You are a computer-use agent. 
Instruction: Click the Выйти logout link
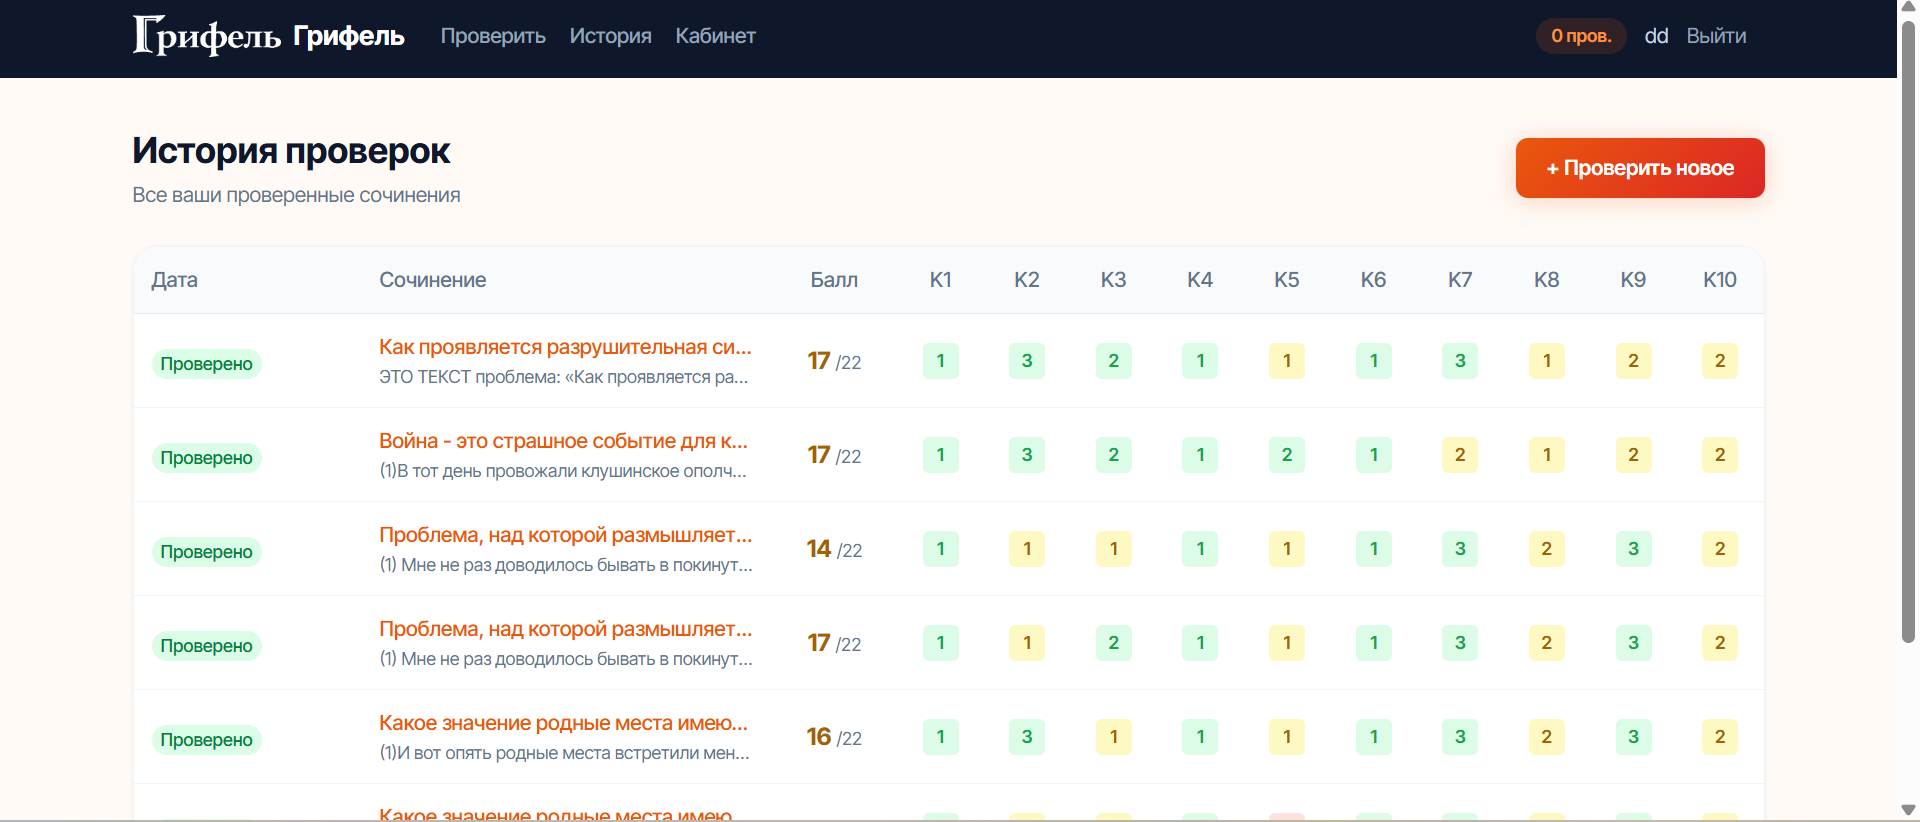click(1716, 36)
